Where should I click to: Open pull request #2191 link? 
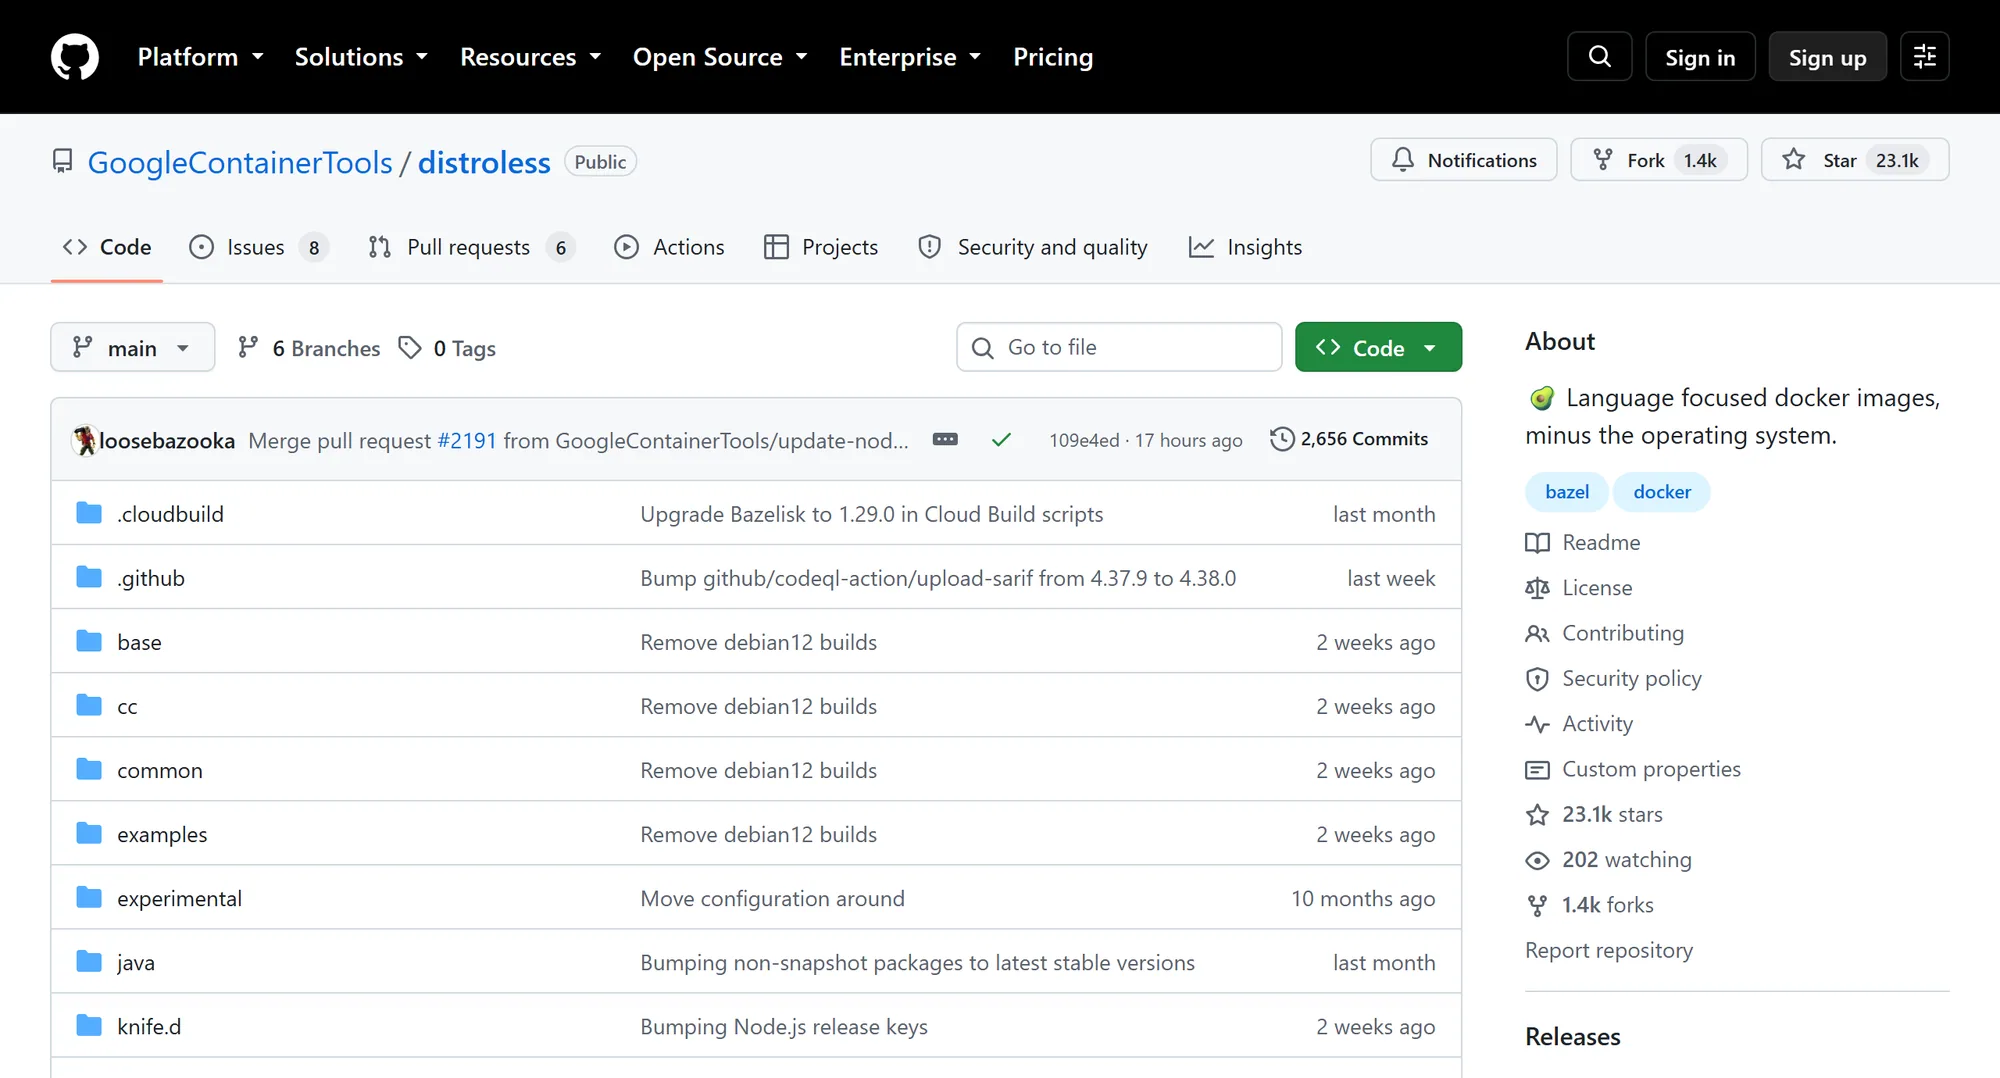466,440
